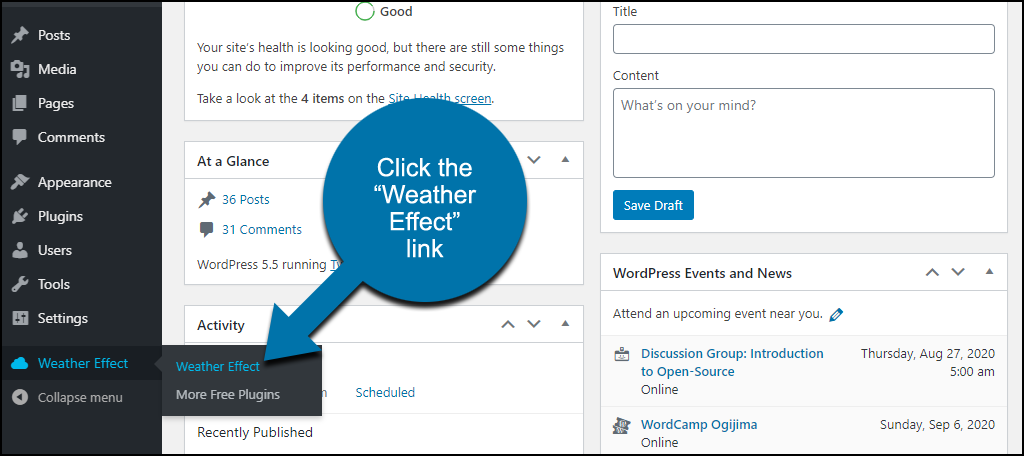Click the Good site health status circle

tap(364, 12)
